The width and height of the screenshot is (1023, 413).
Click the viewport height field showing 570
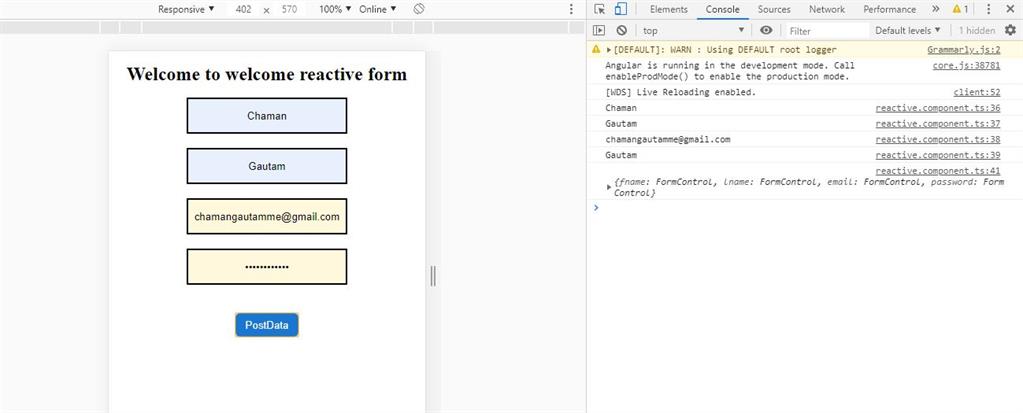(x=290, y=9)
